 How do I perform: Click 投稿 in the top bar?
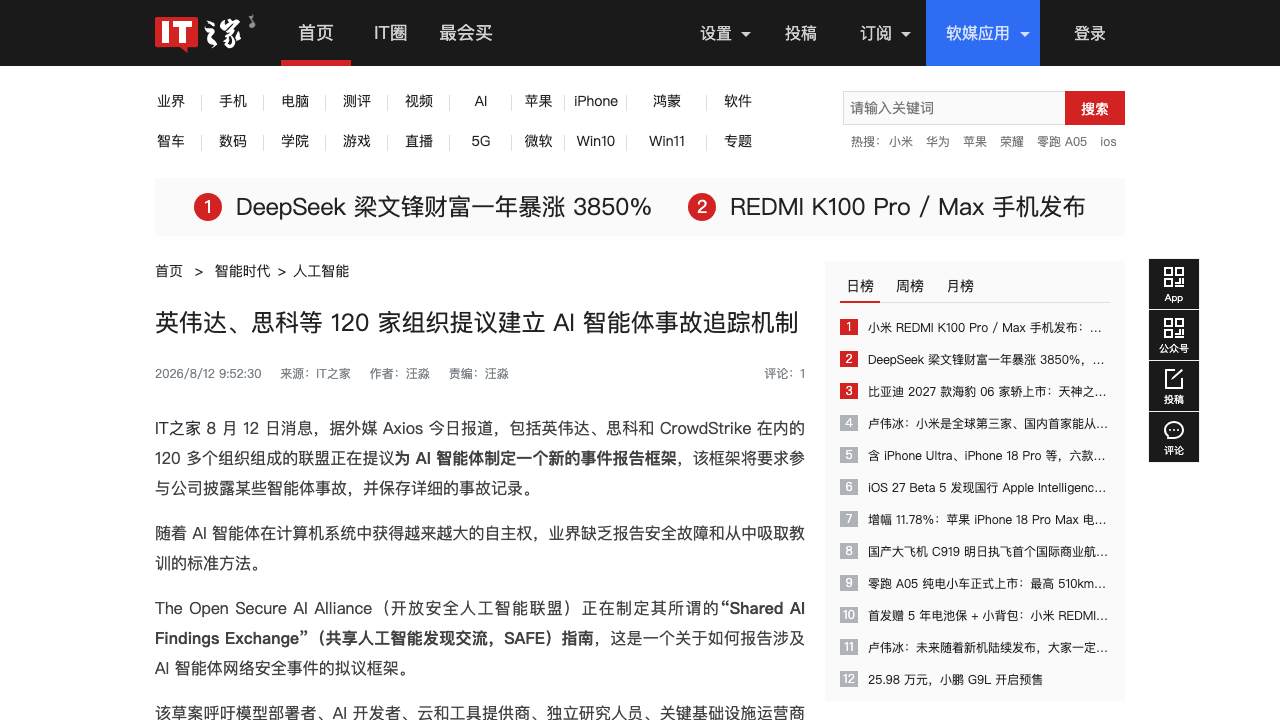point(801,33)
